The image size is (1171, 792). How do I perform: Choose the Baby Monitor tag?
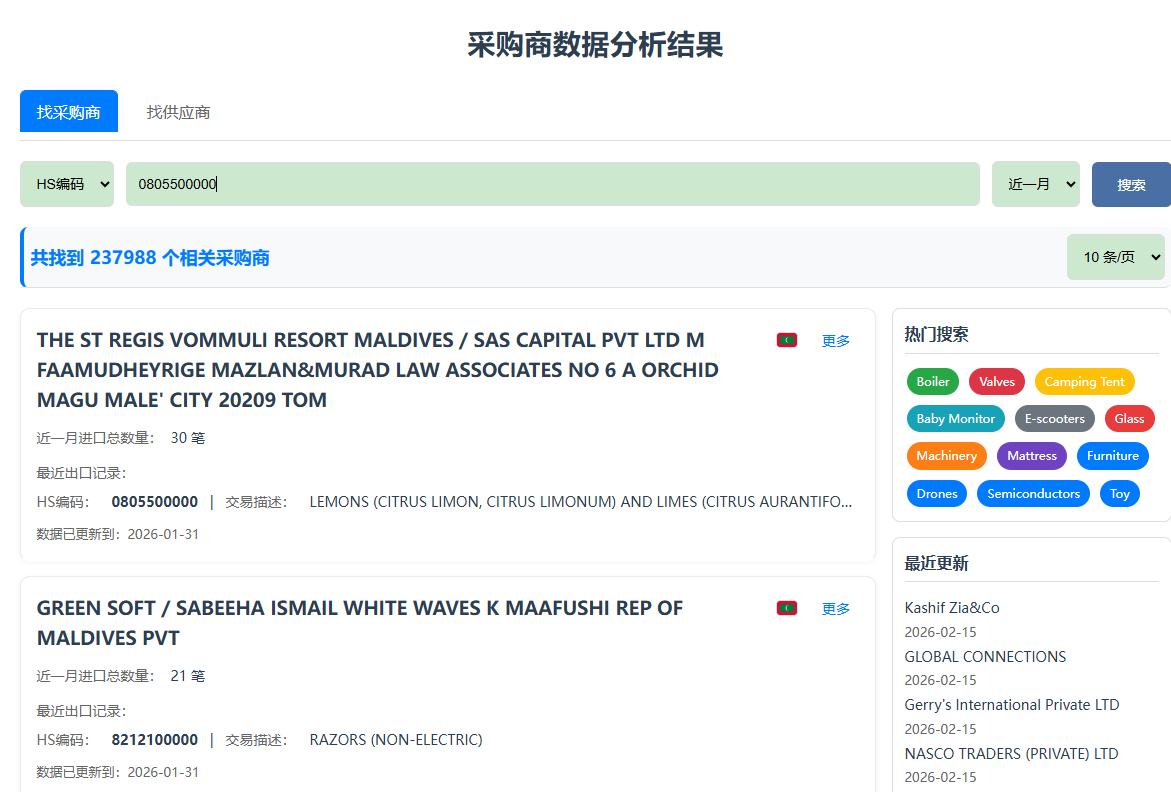[x=955, y=418]
